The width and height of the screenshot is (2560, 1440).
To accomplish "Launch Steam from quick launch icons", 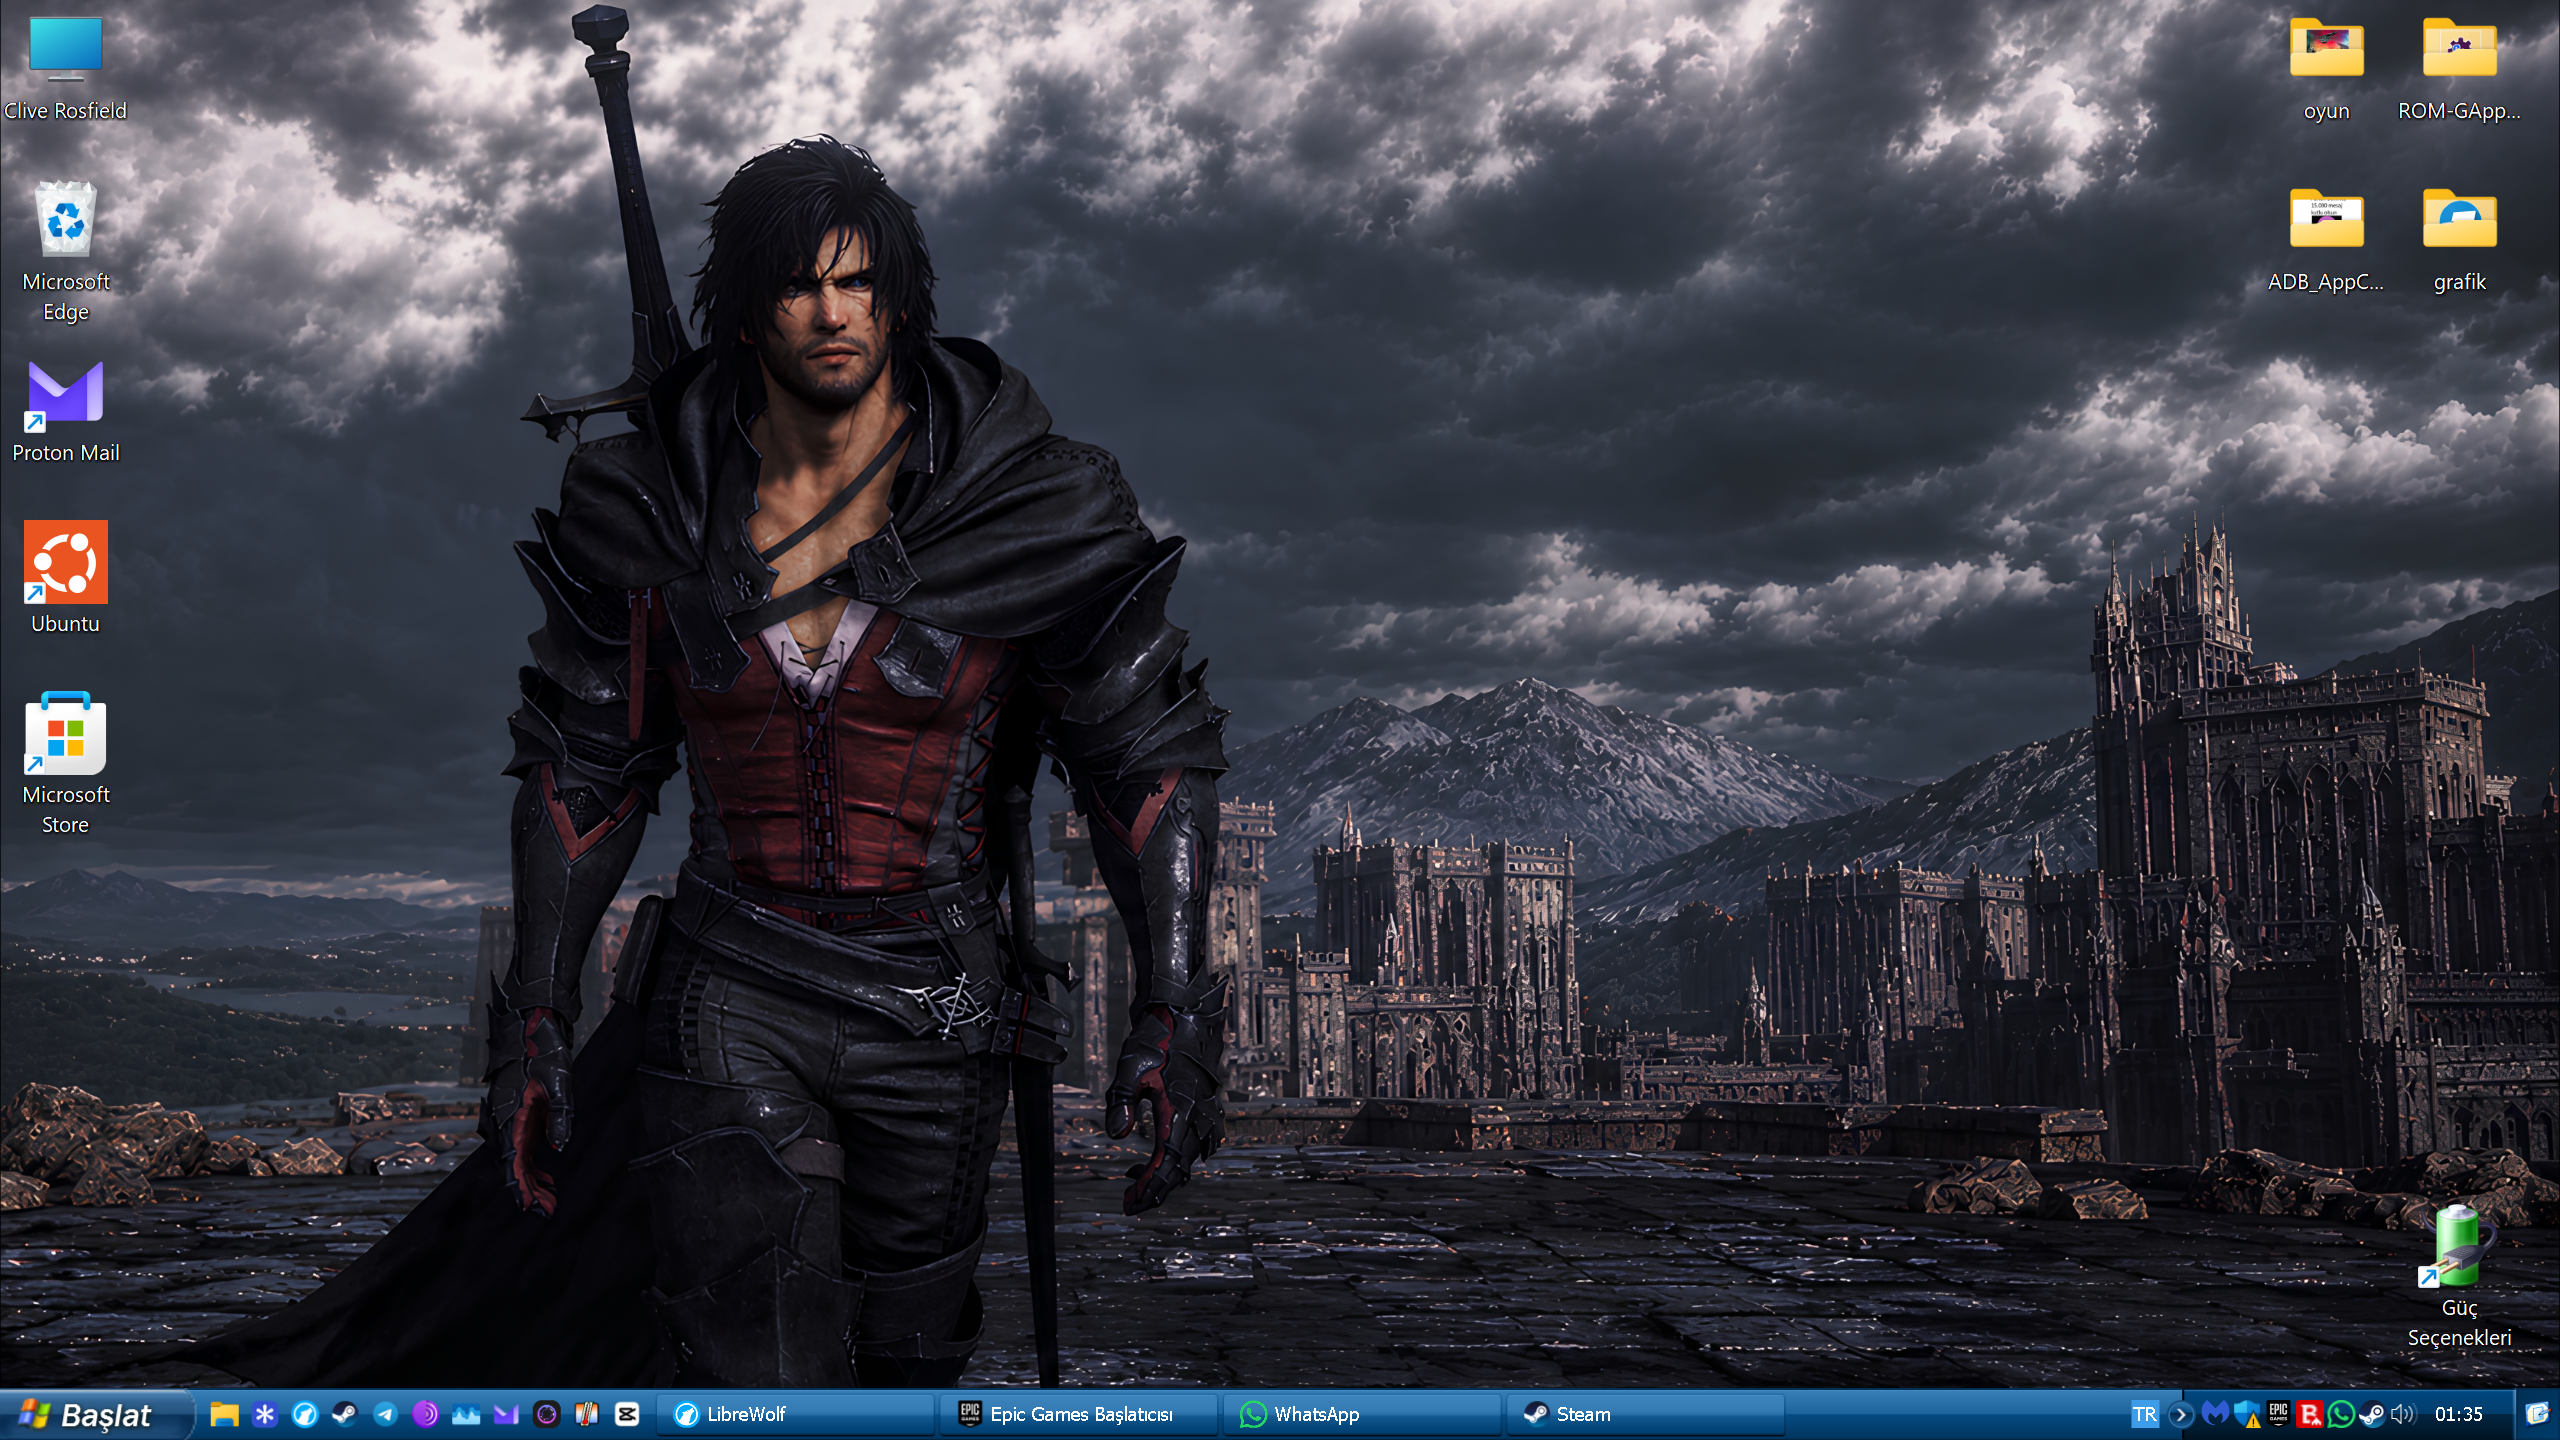I will (x=344, y=1414).
